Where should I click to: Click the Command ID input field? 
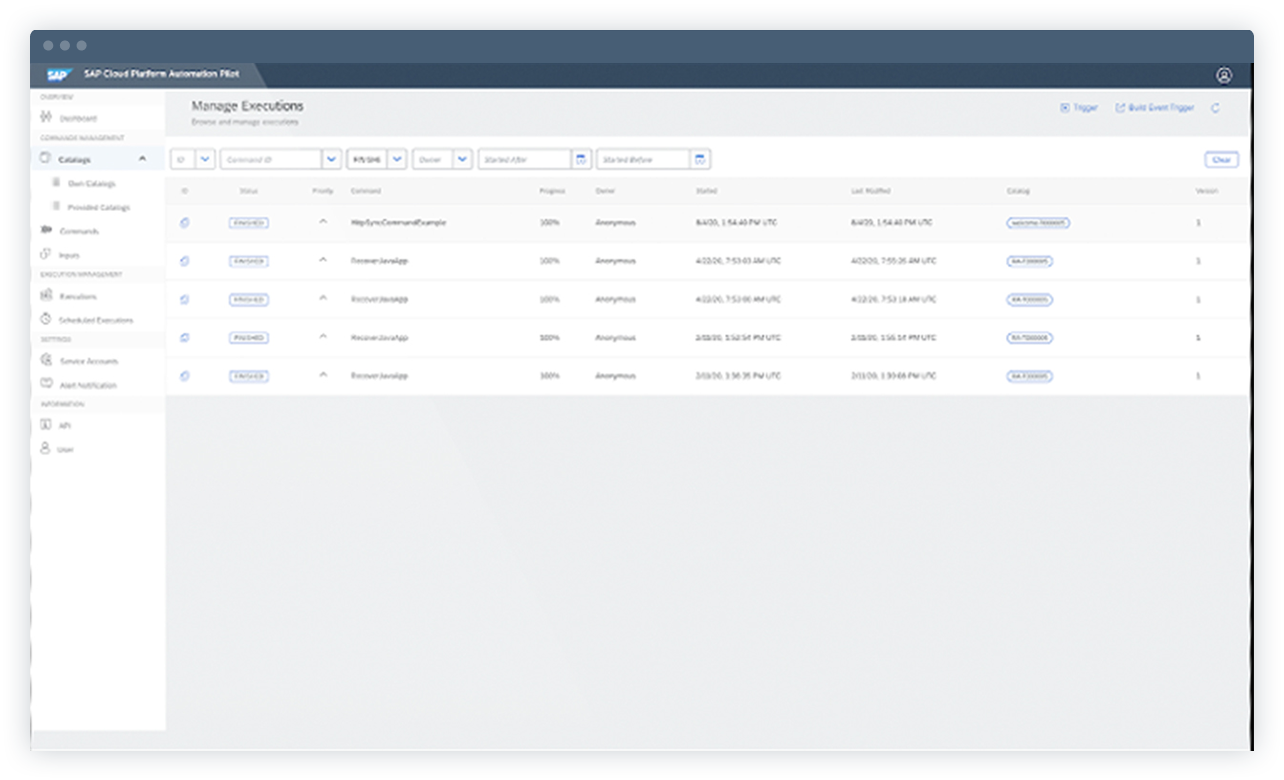coord(271,160)
